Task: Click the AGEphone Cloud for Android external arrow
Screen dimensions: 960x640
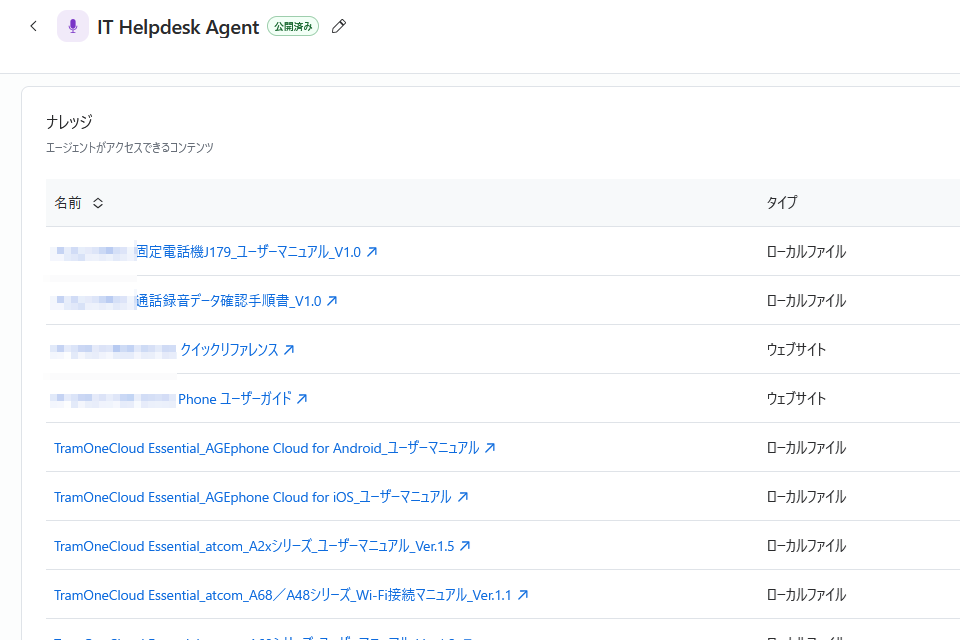Action: coord(490,448)
